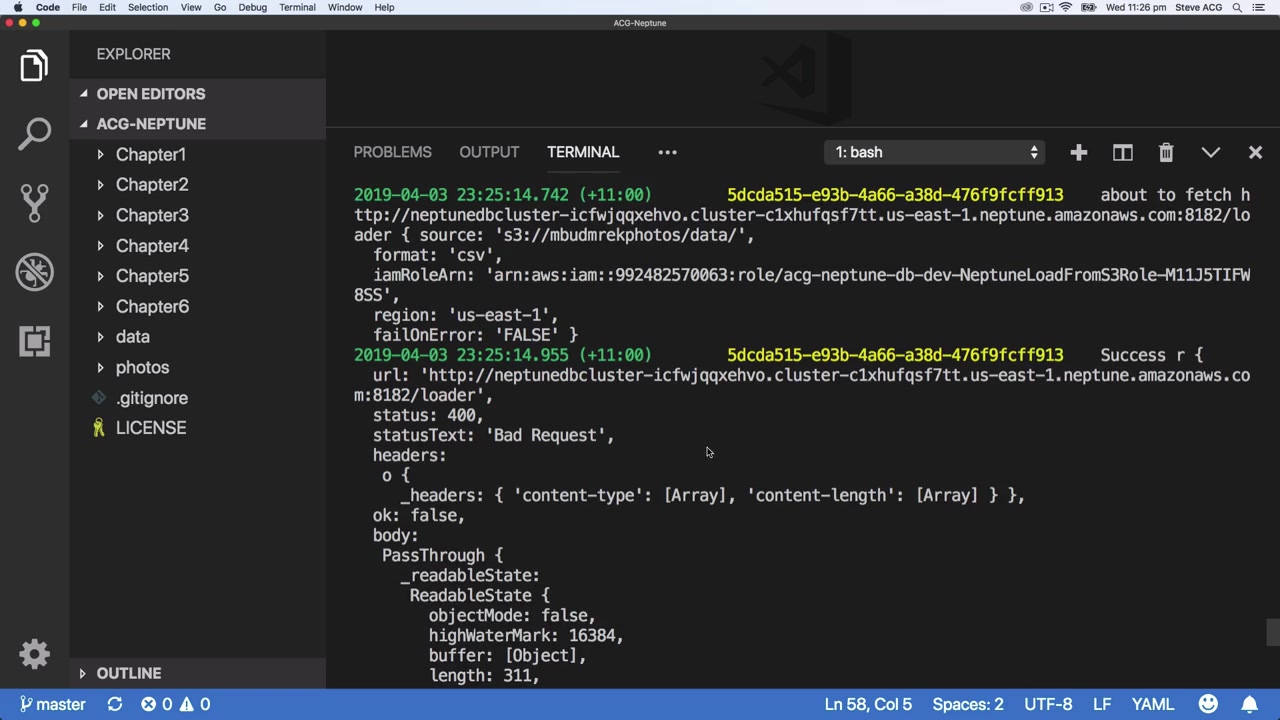This screenshot has height=720, width=1280.
Task: Open the File menu
Action: point(79,7)
